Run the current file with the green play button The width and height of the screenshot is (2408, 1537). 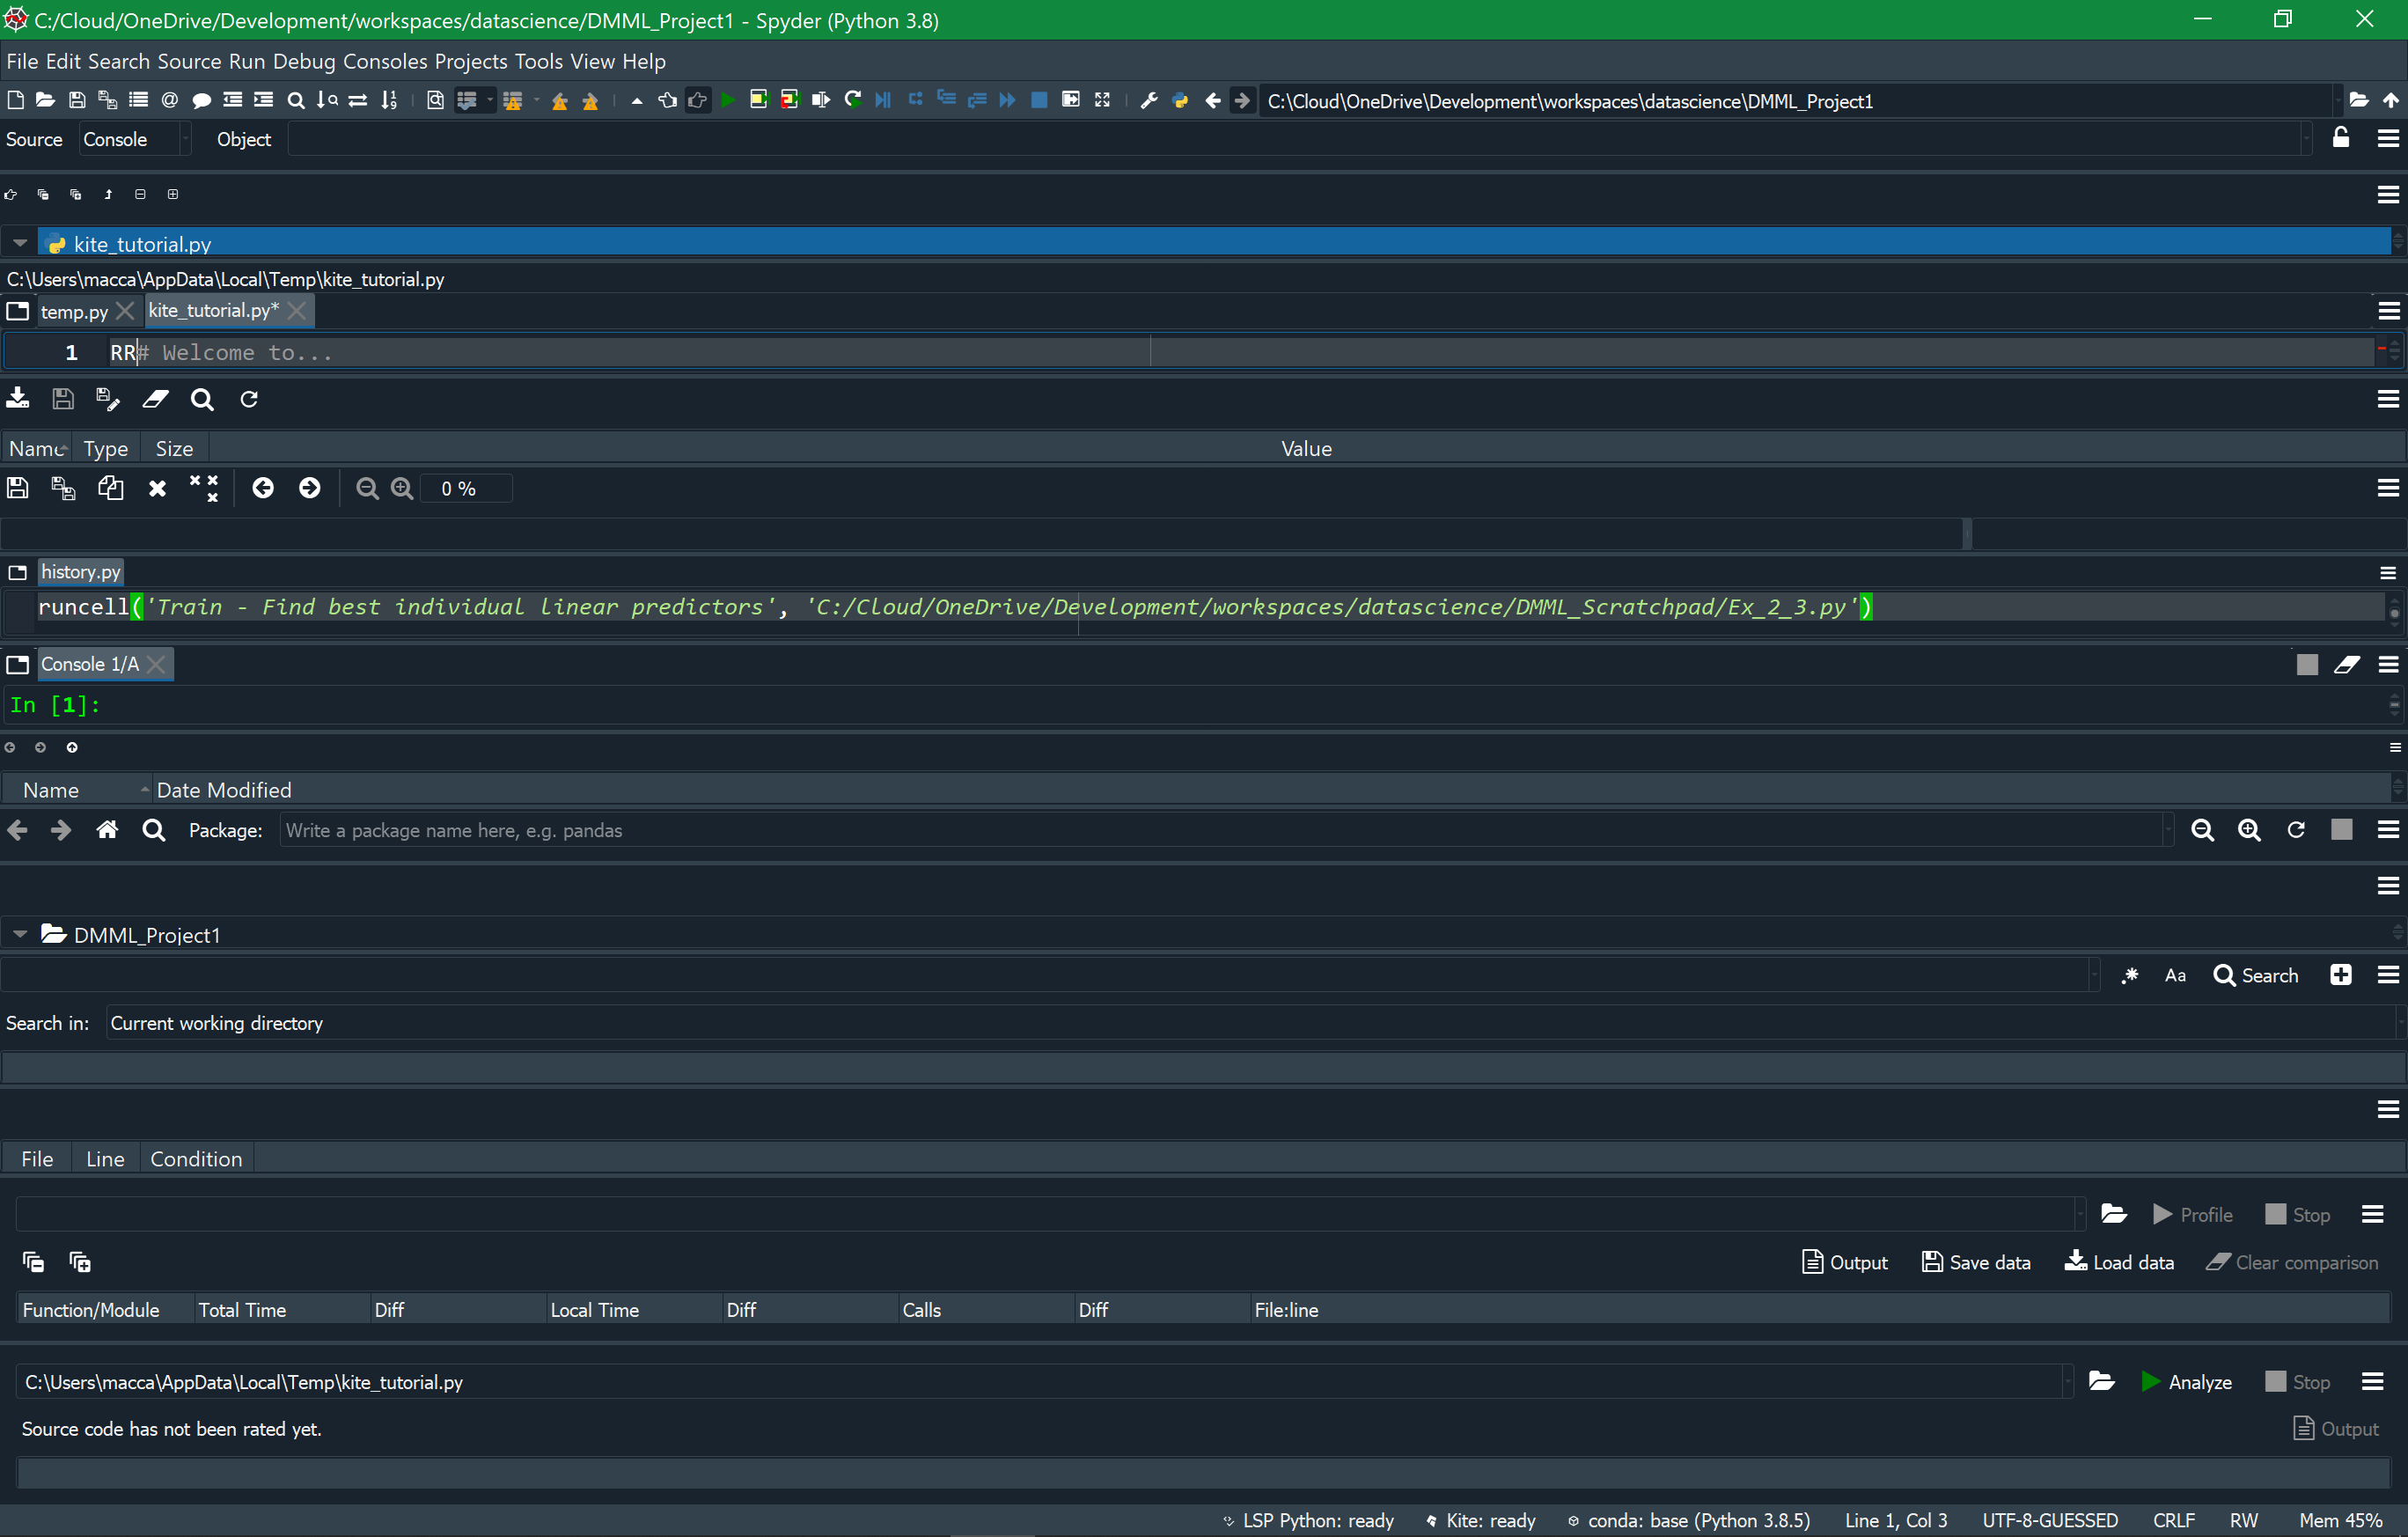(x=728, y=100)
